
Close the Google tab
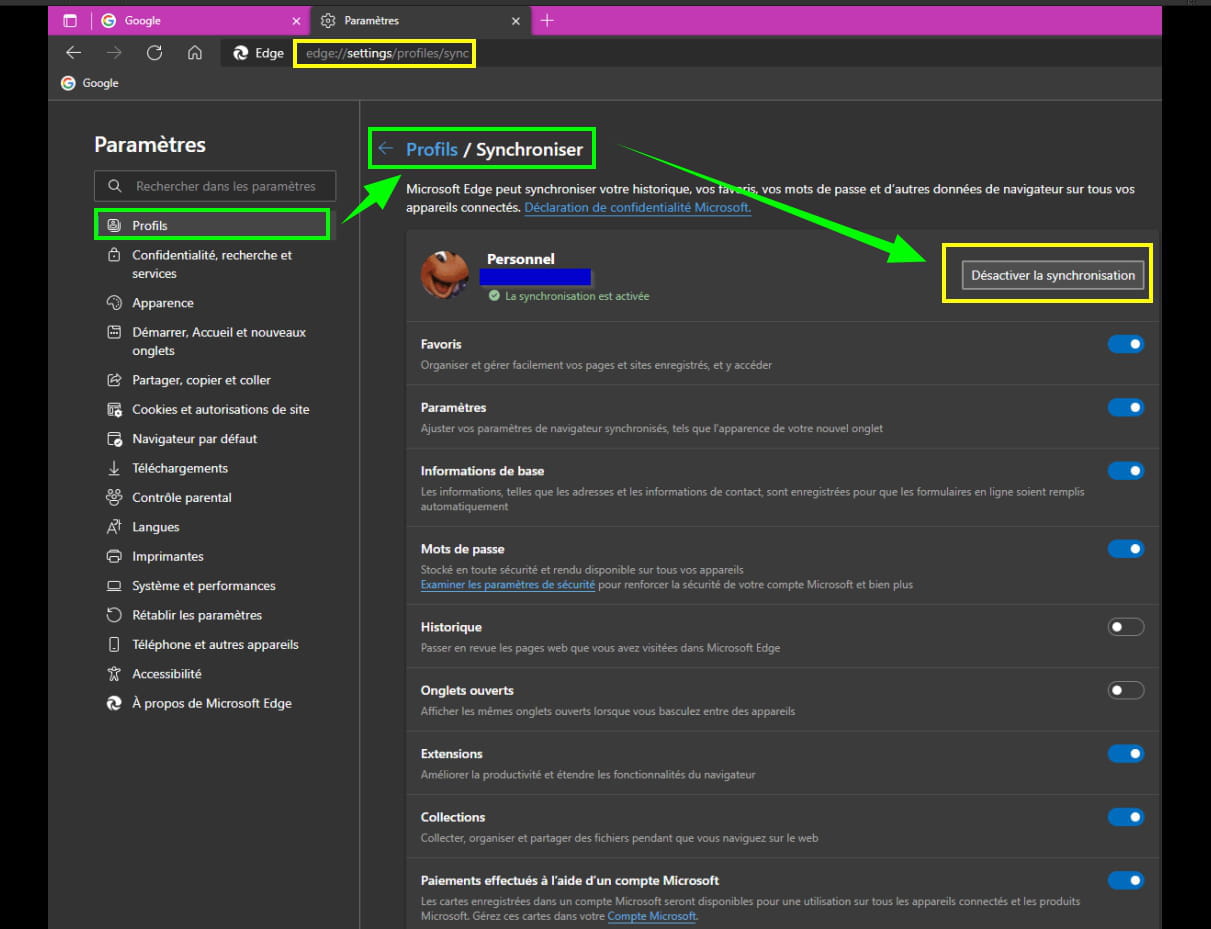[296, 21]
